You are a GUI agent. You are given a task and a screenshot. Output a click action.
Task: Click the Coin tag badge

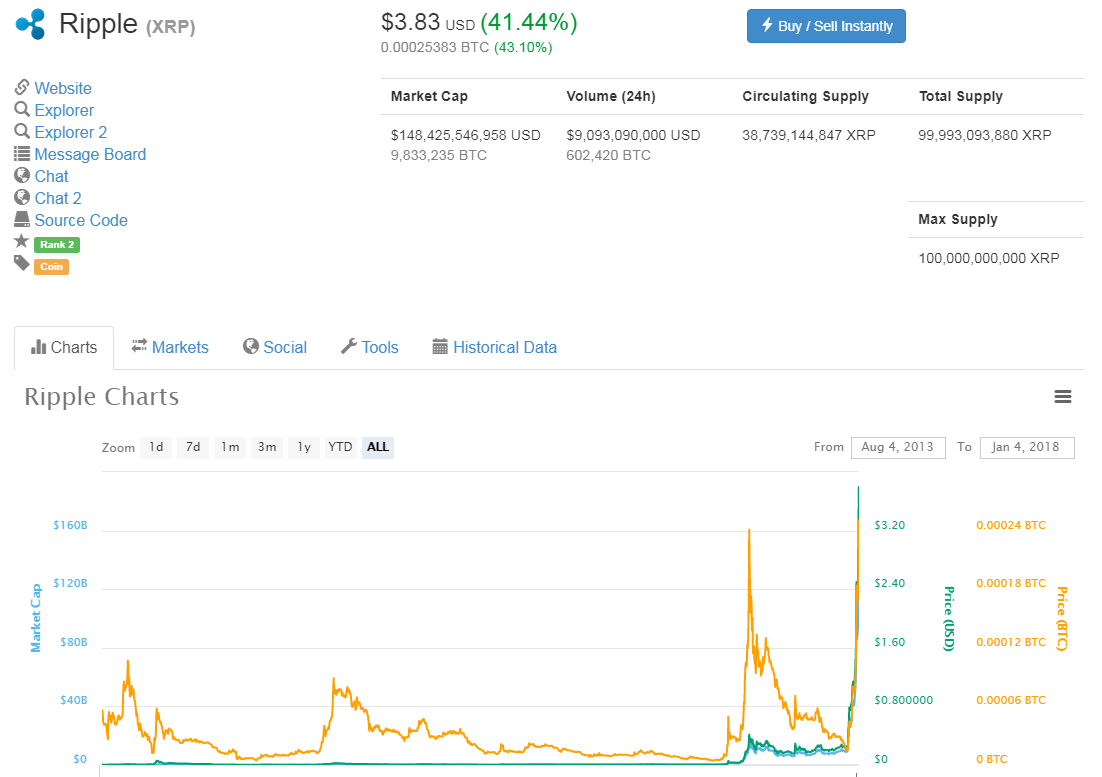[51, 266]
